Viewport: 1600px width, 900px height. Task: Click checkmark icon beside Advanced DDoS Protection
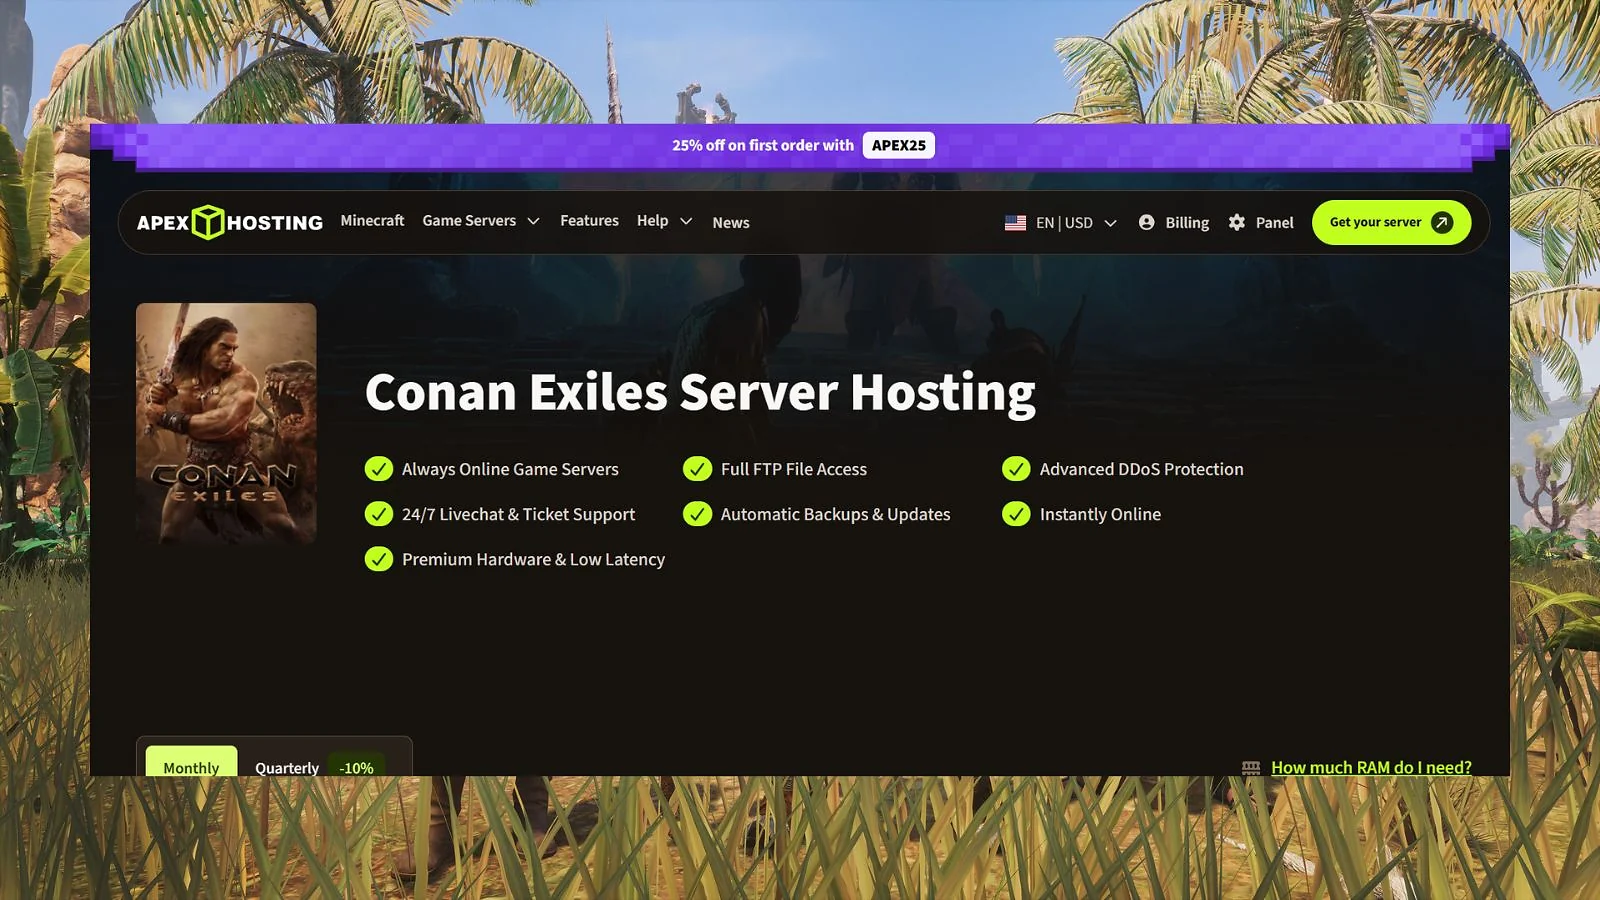1016,469
